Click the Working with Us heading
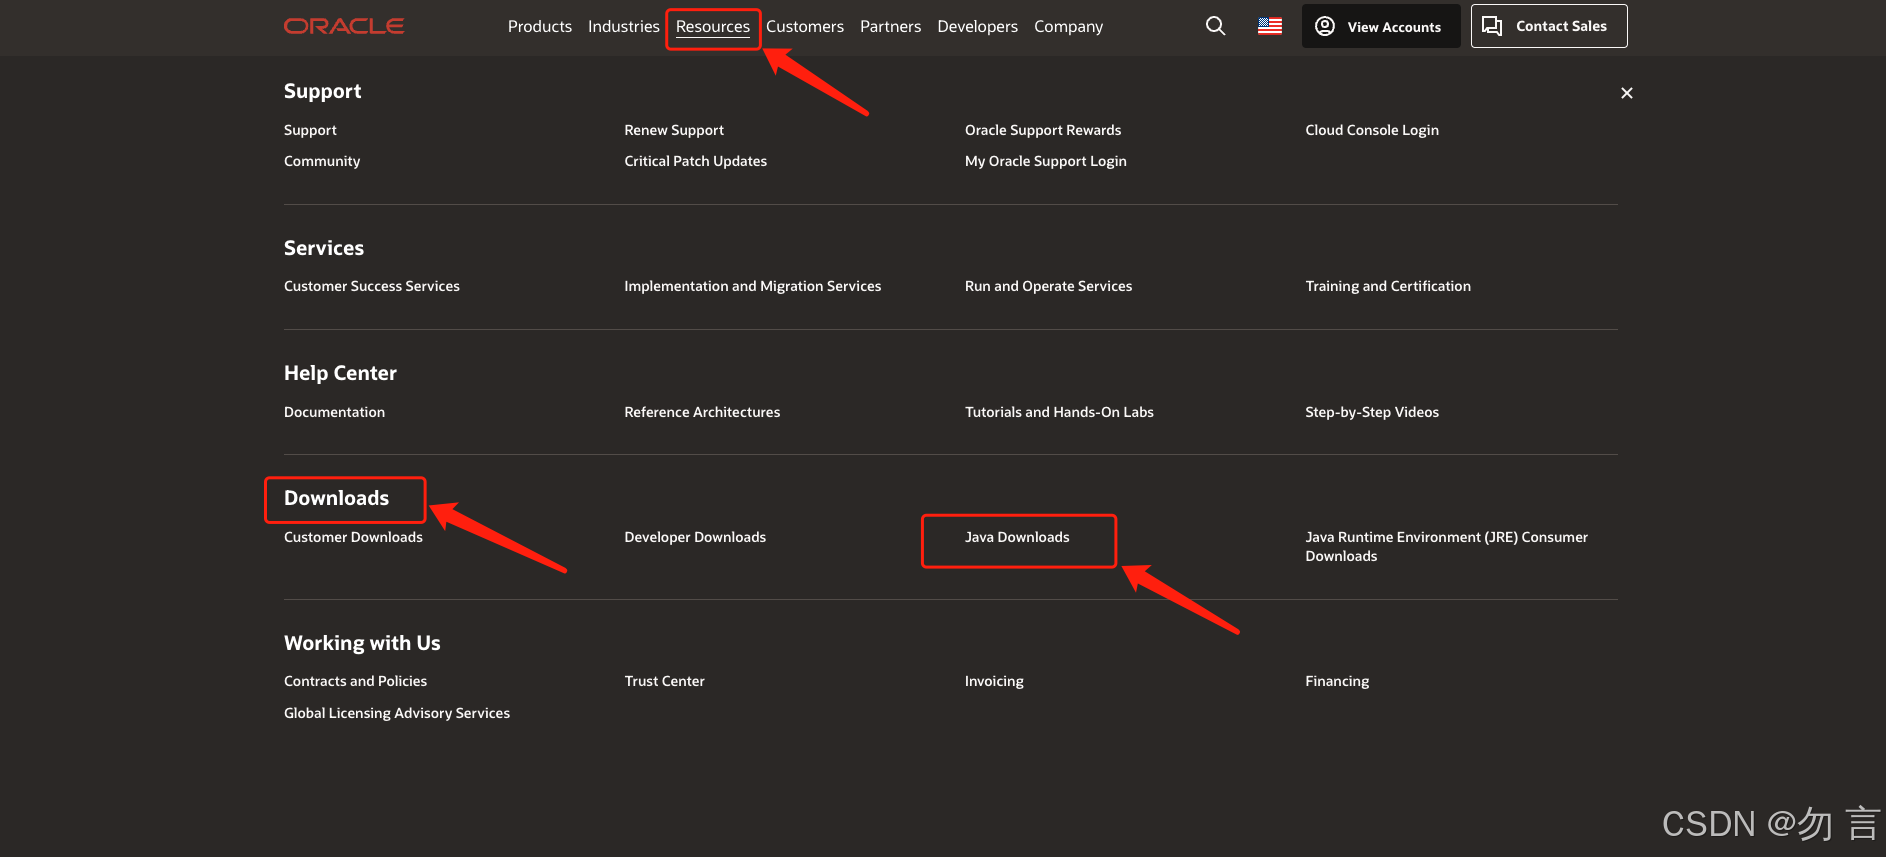Image resolution: width=1886 pixels, height=857 pixels. pos(362,643)
